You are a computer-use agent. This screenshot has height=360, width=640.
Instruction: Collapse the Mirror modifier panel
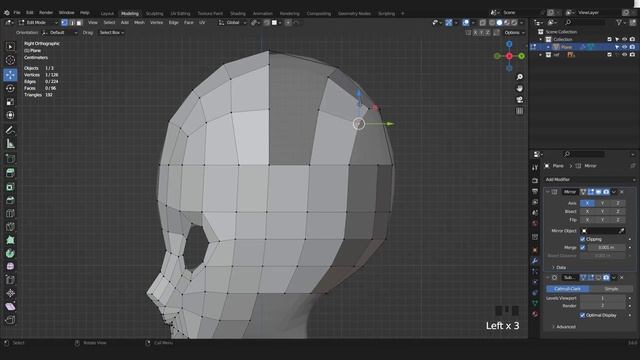pos(548,192)
